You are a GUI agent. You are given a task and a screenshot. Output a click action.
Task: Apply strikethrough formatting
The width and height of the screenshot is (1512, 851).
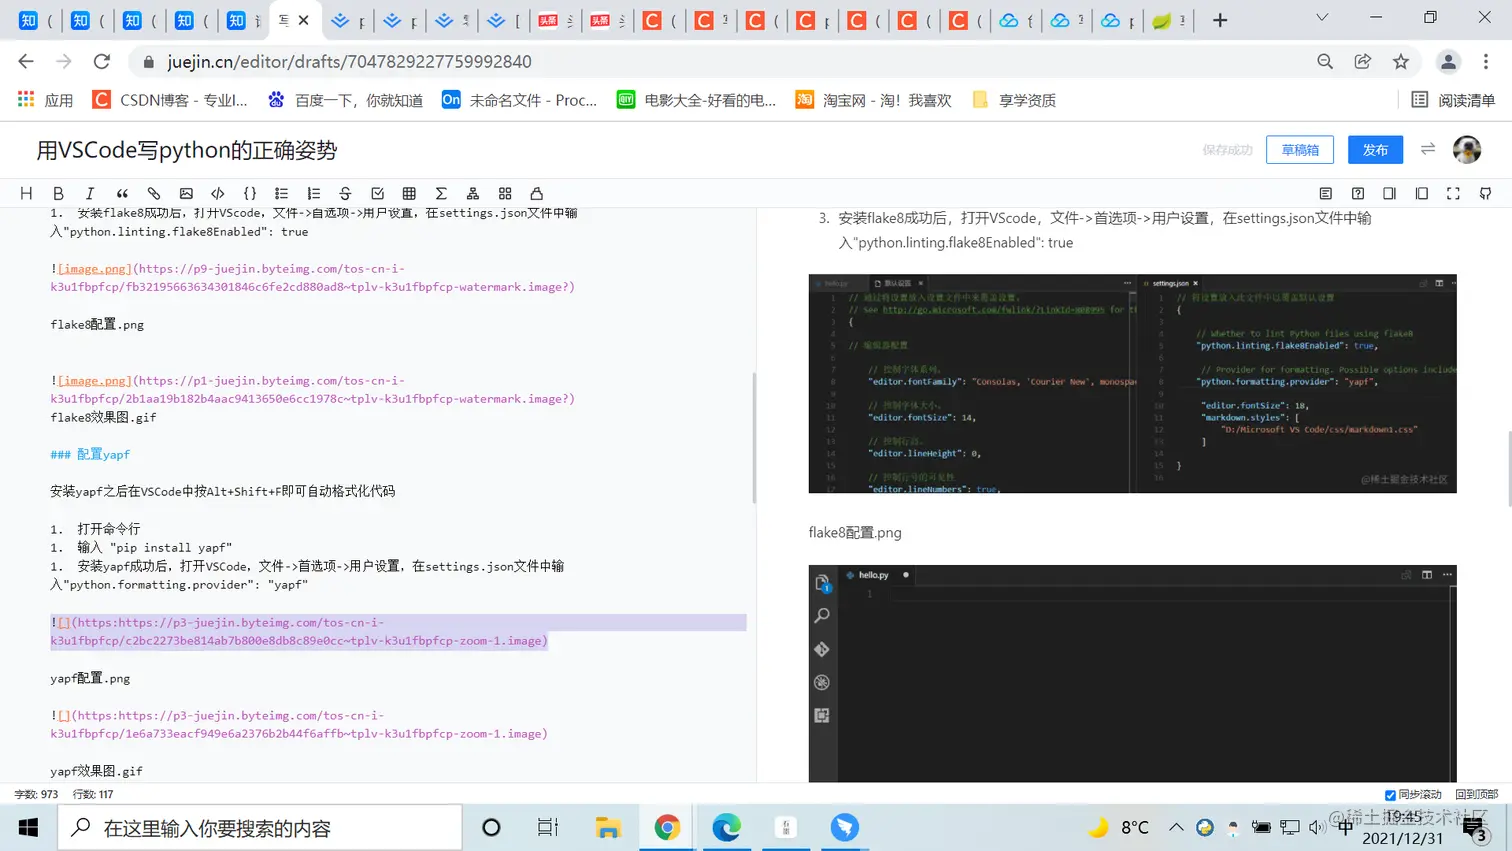click(345, 193)
